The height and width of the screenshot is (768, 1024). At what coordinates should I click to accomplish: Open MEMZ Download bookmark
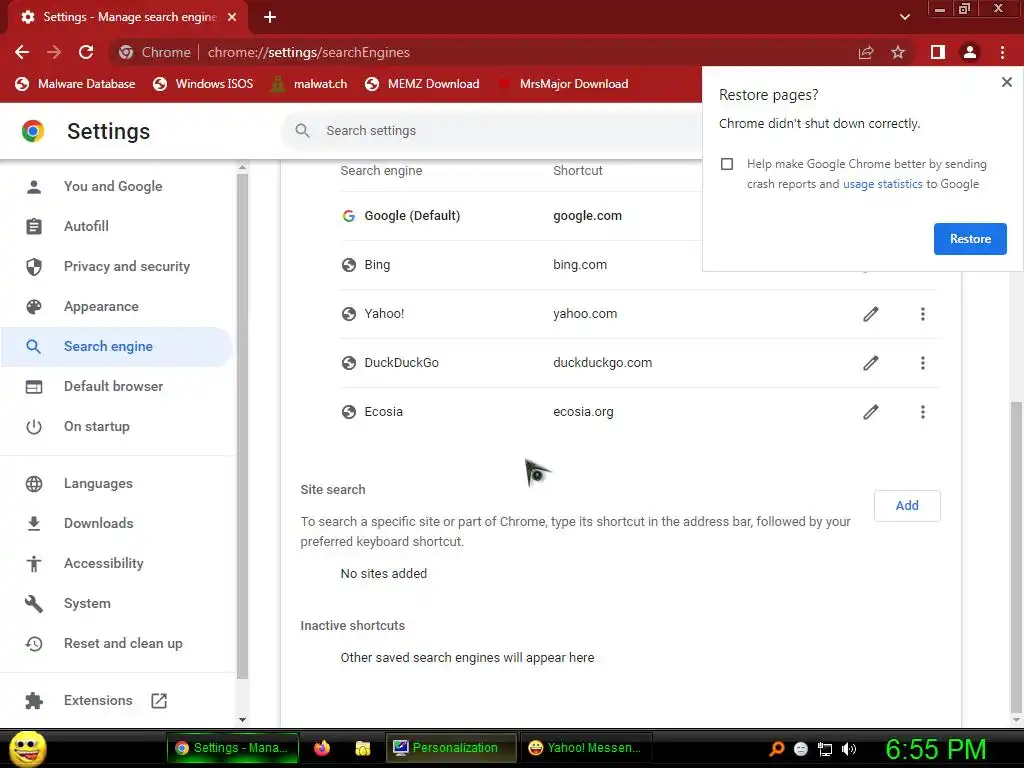(423, 84)
